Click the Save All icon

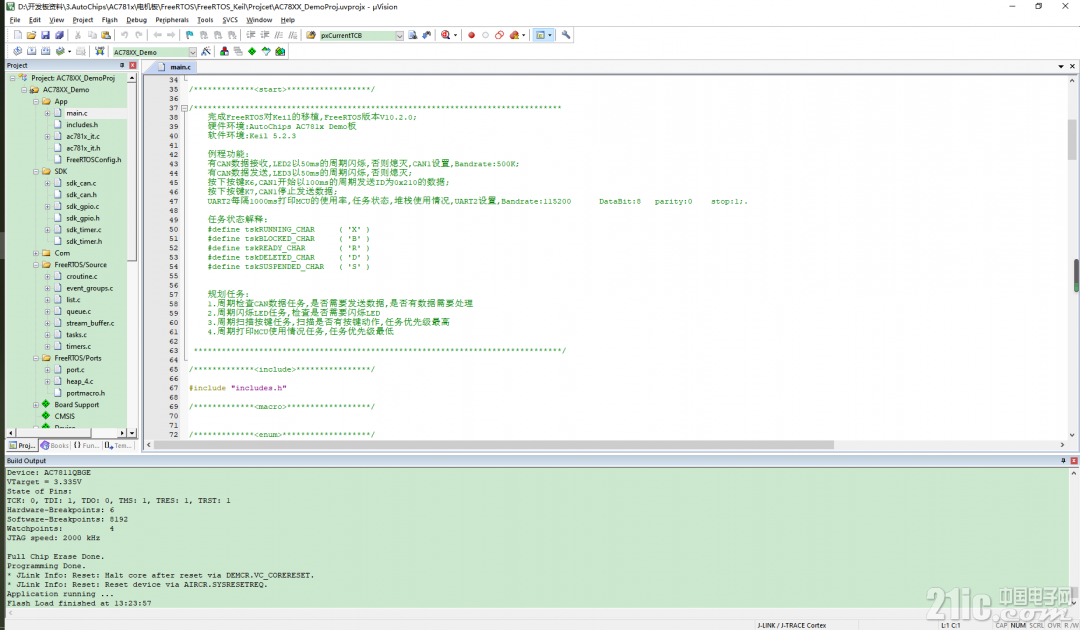click(59, 35)
